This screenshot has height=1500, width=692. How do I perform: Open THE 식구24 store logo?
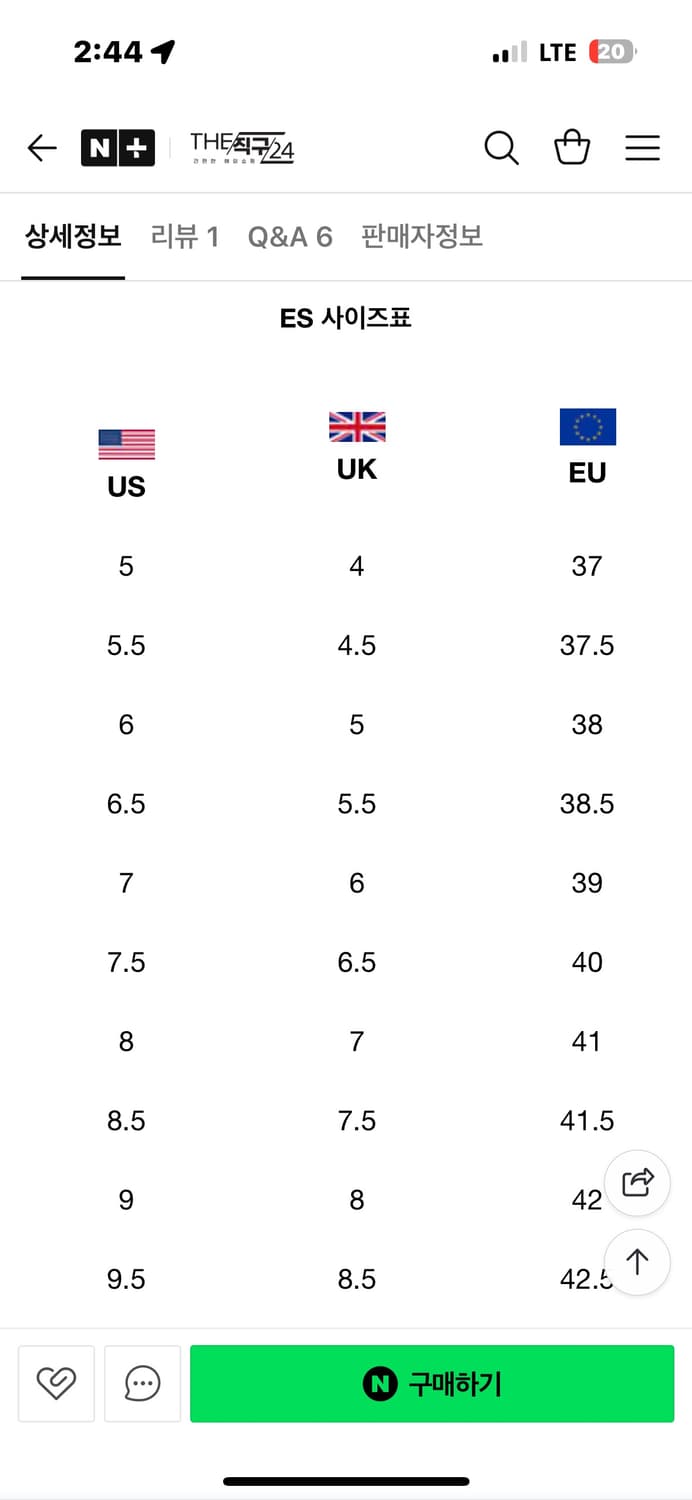[242, 149]
